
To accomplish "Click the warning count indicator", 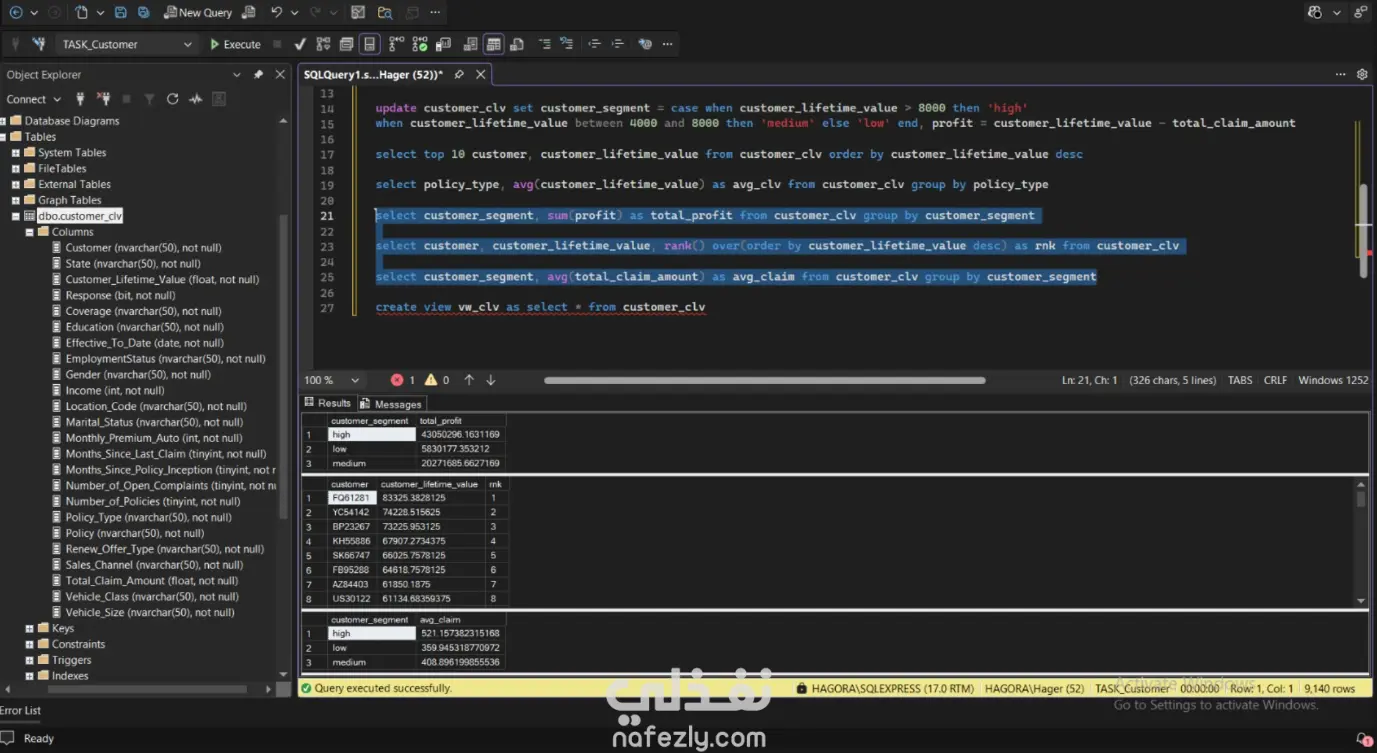I will point(437,380).
